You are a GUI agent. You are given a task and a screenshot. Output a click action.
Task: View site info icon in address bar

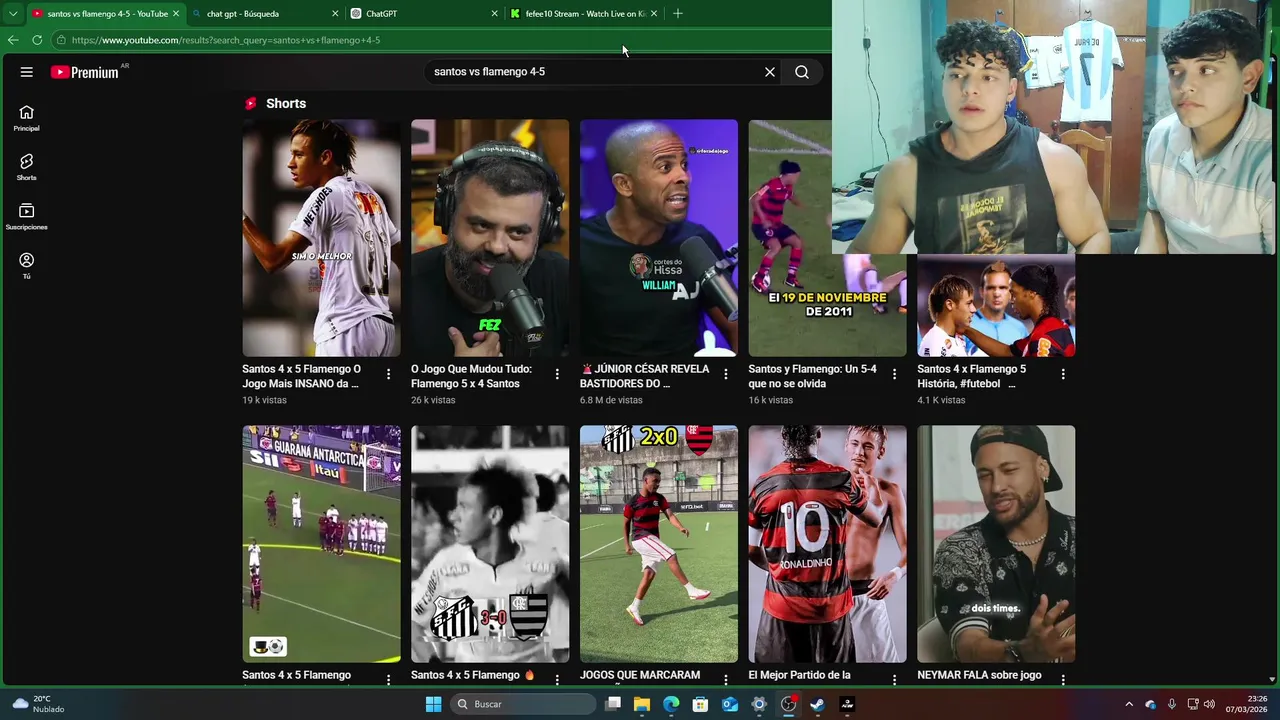tap(61, 40)
